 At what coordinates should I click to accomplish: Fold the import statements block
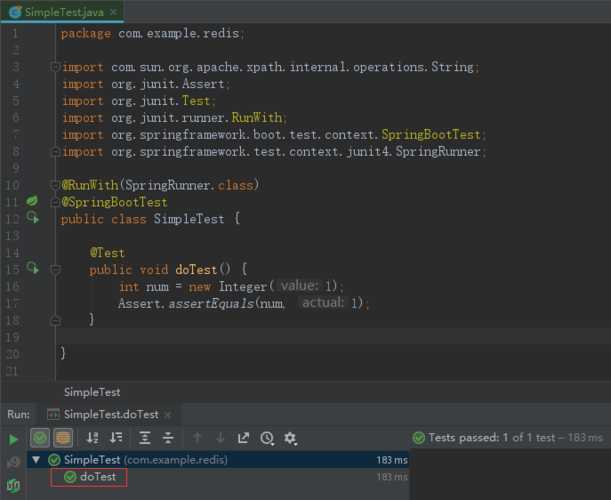click(x=54, y=67)
